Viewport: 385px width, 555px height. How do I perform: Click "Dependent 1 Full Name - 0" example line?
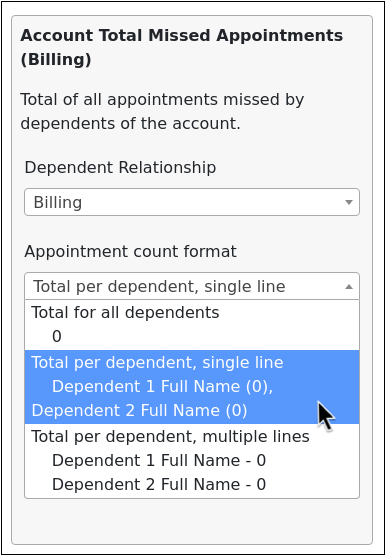(x=159, y=461)
